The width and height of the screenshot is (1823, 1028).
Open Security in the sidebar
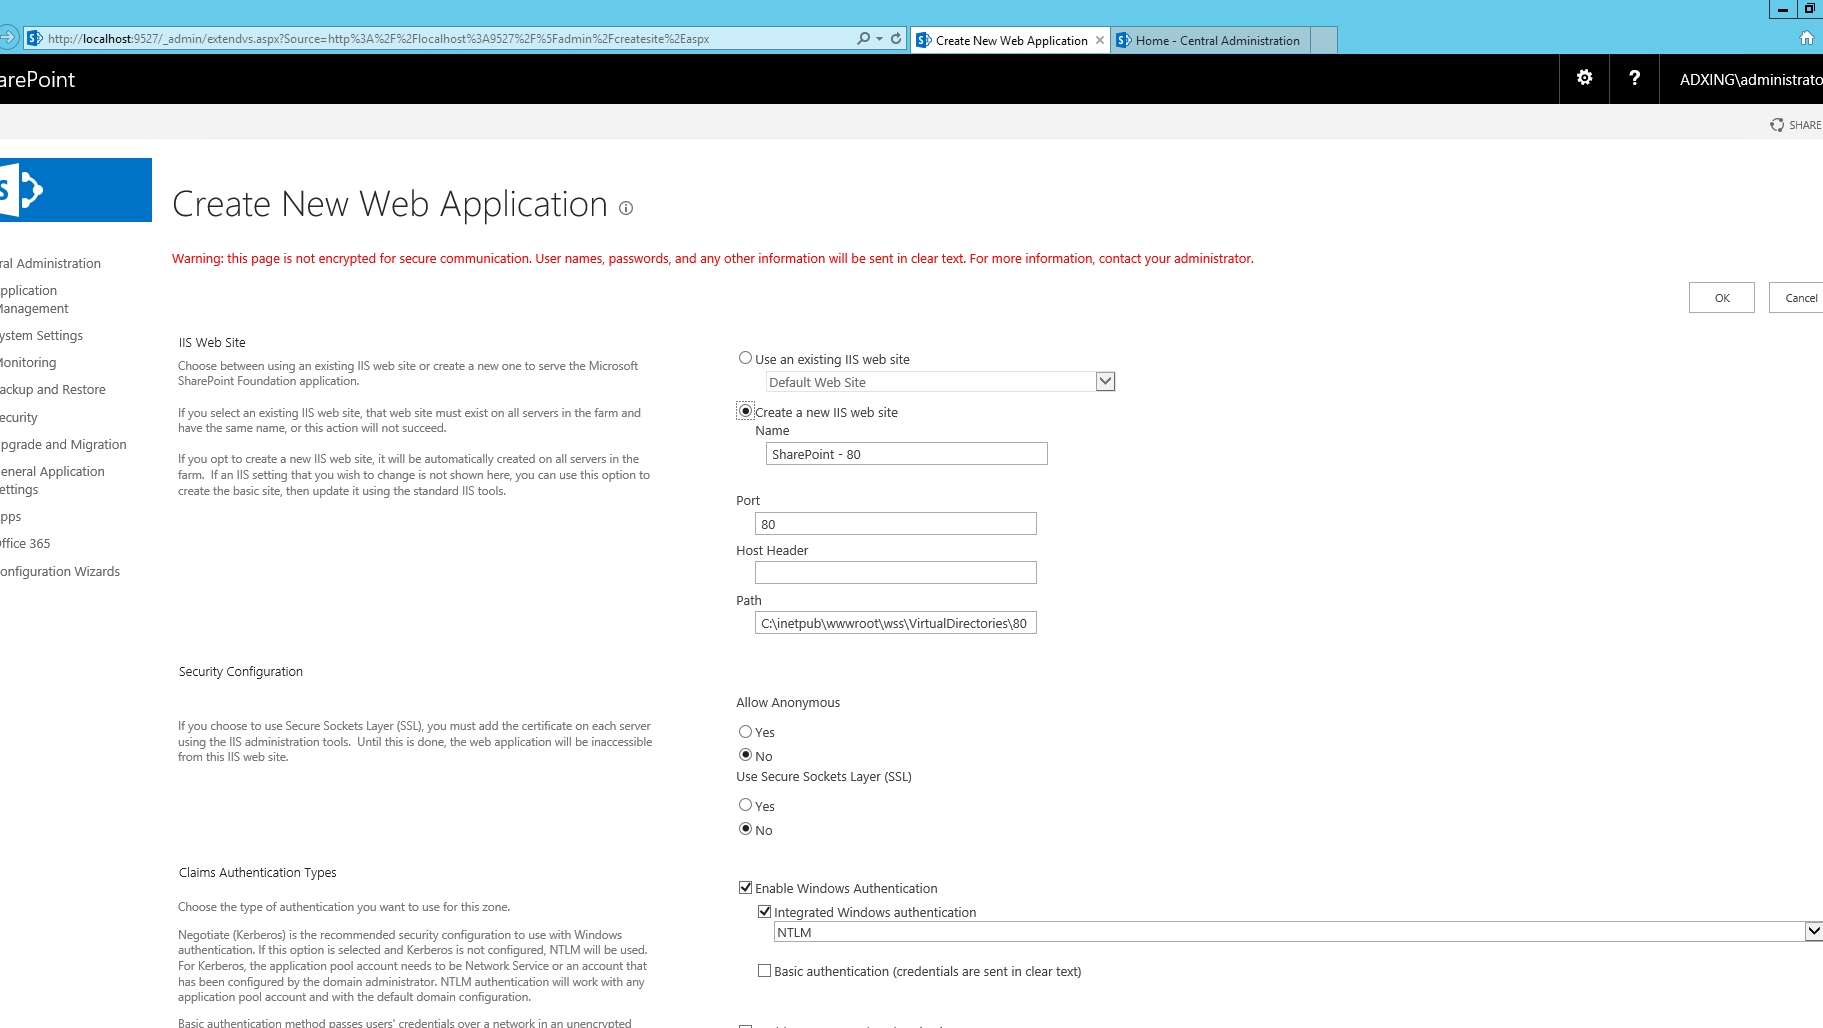pyautogui.click(x=19, y=418)
